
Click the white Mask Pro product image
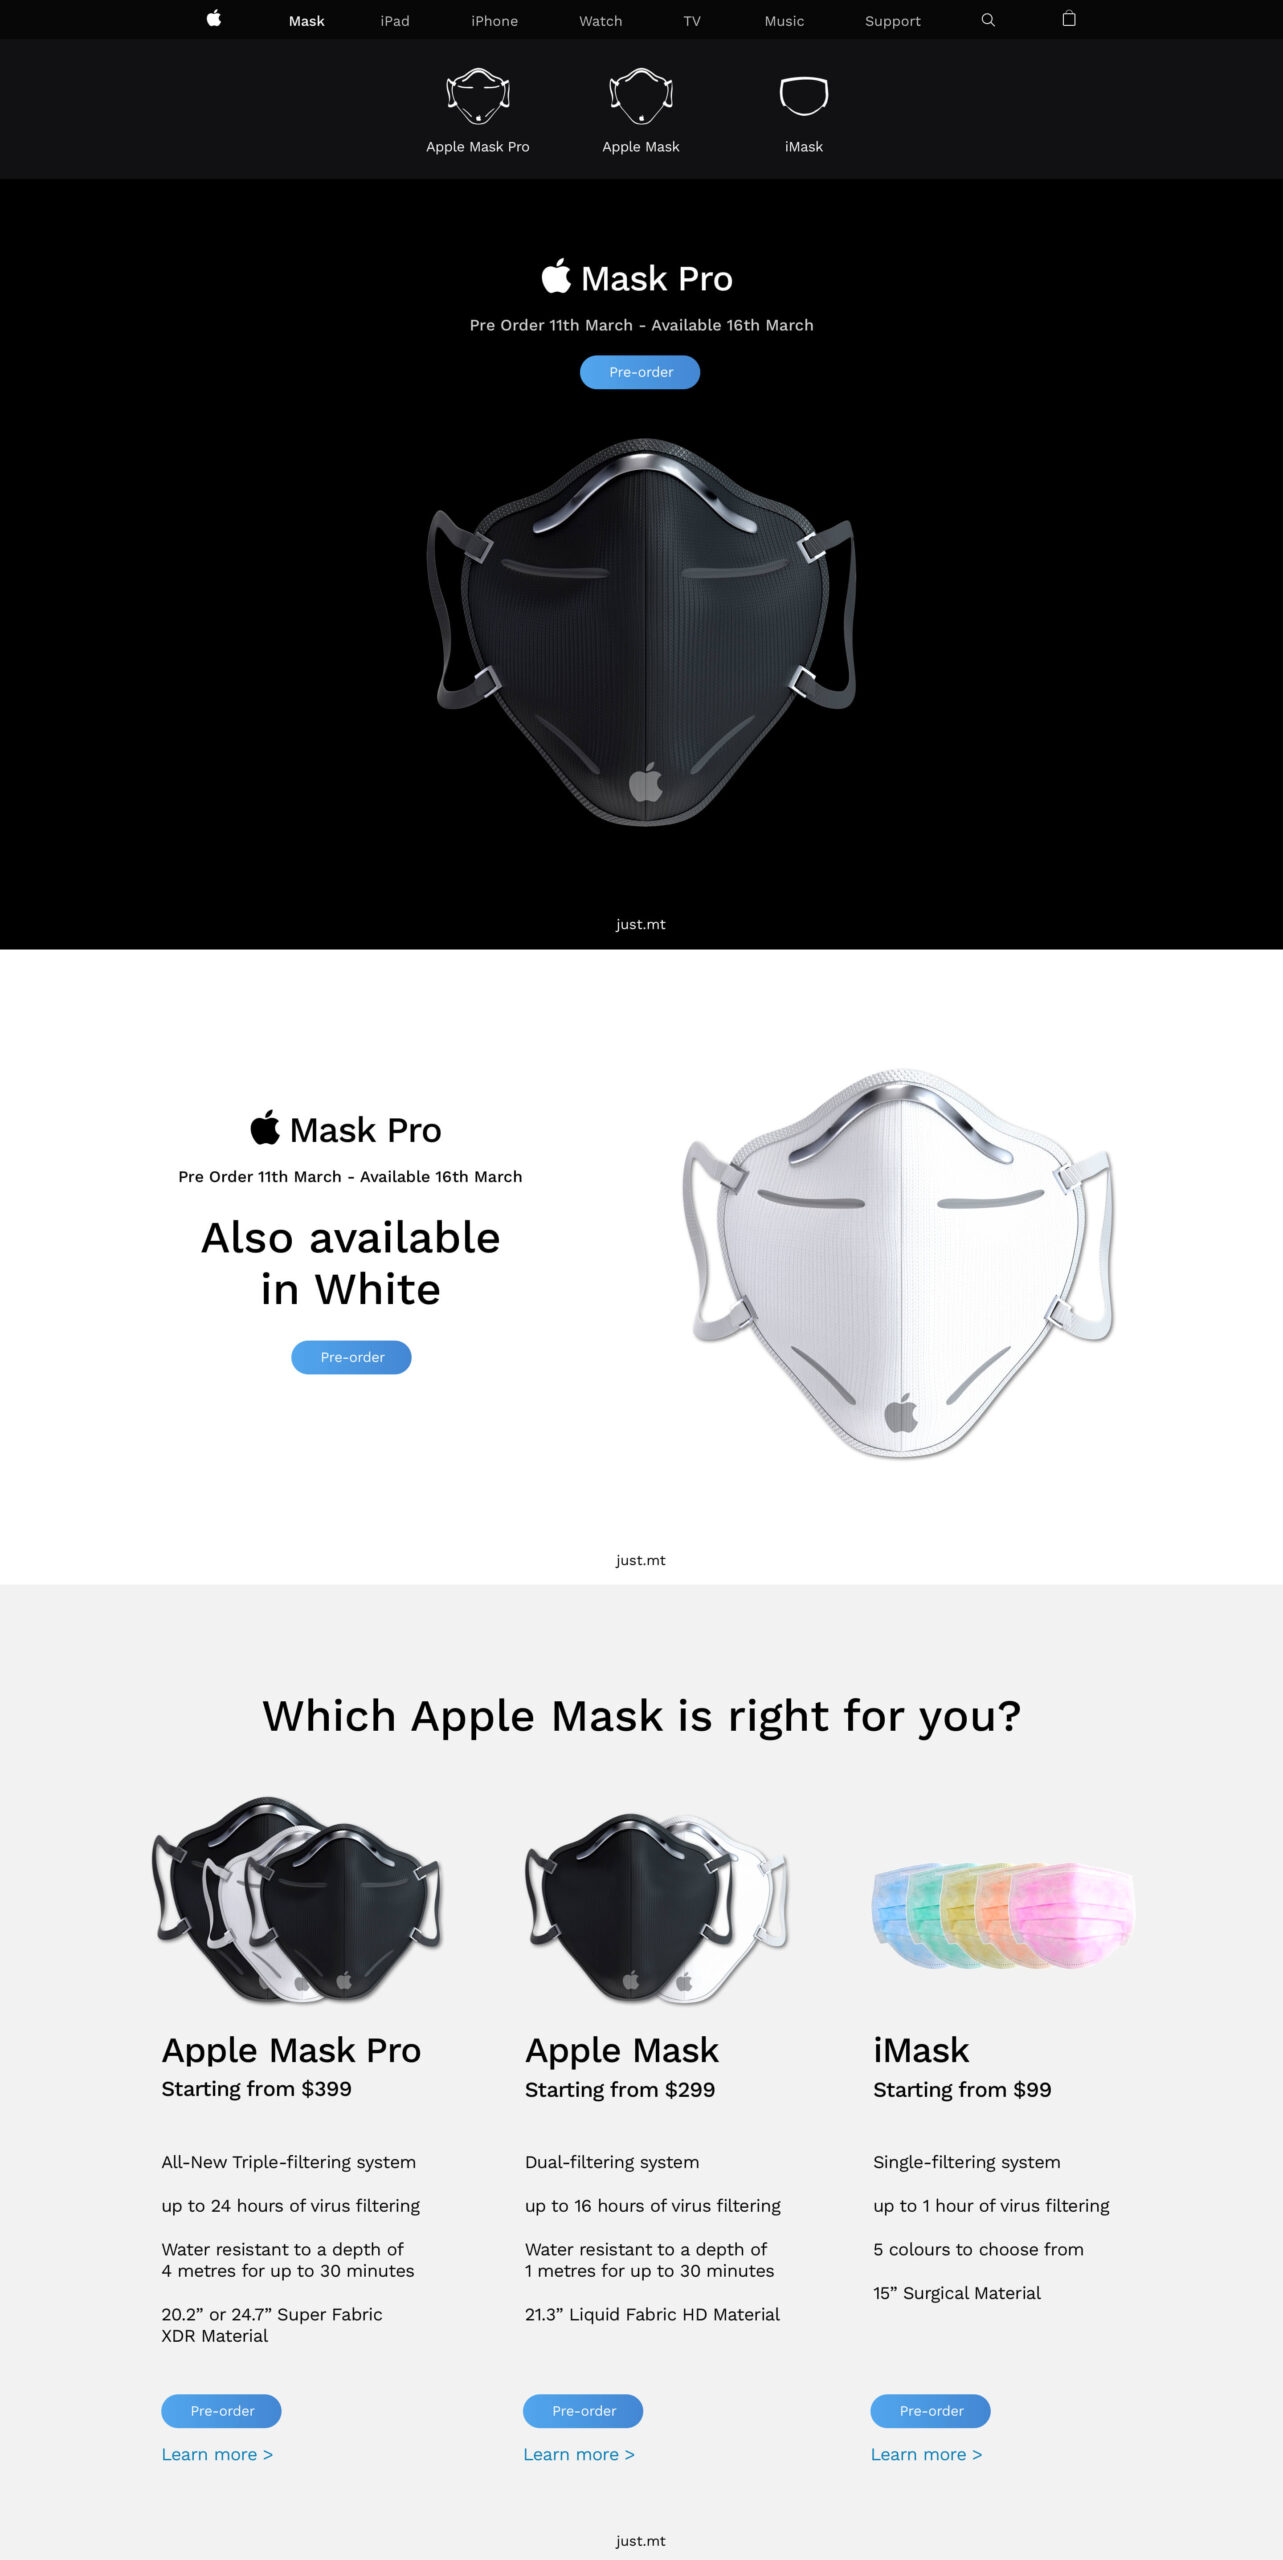click(899, 1264)
